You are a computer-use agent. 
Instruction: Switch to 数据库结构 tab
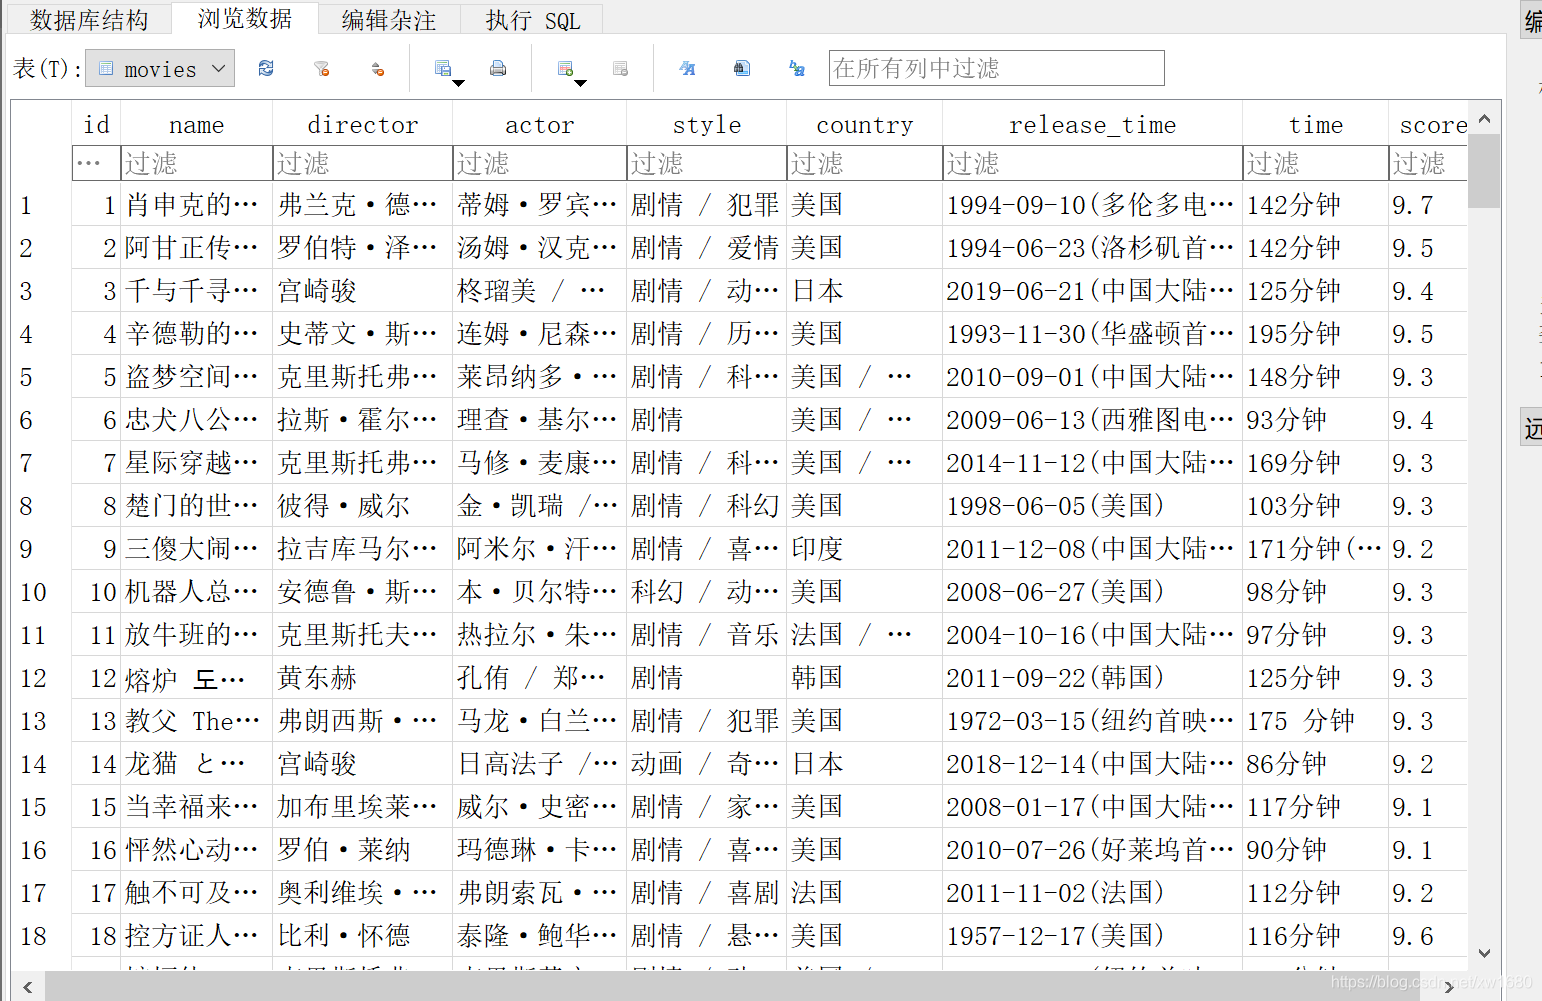click(89, 19)
